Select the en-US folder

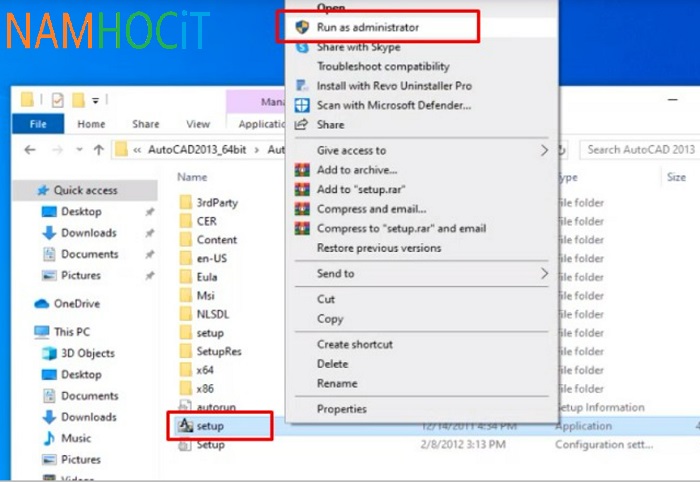click(x=212, y=258)
